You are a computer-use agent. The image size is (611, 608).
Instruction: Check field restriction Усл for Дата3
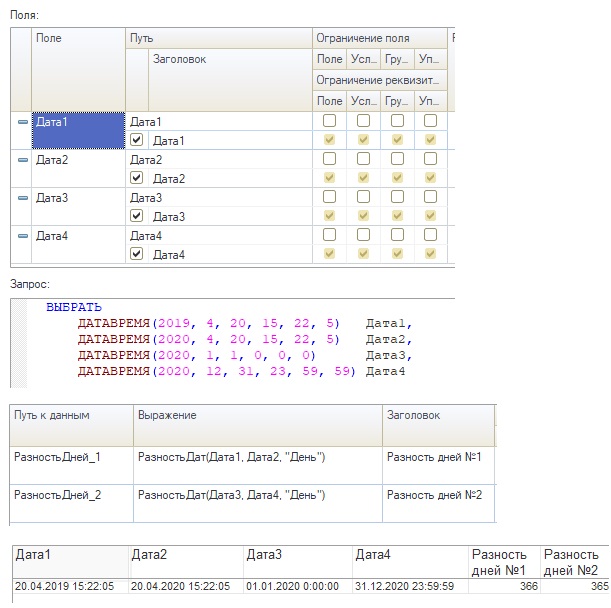click(364, 196)
